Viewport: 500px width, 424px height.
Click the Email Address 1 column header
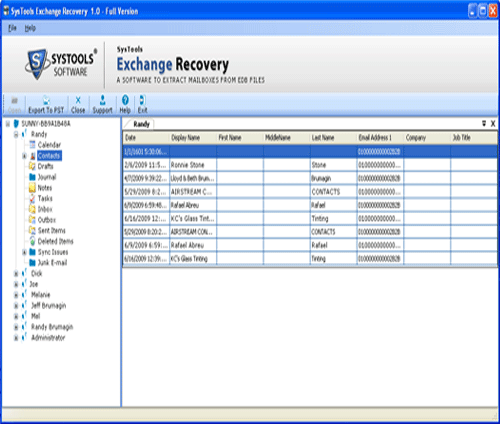[x=380, y=138]
